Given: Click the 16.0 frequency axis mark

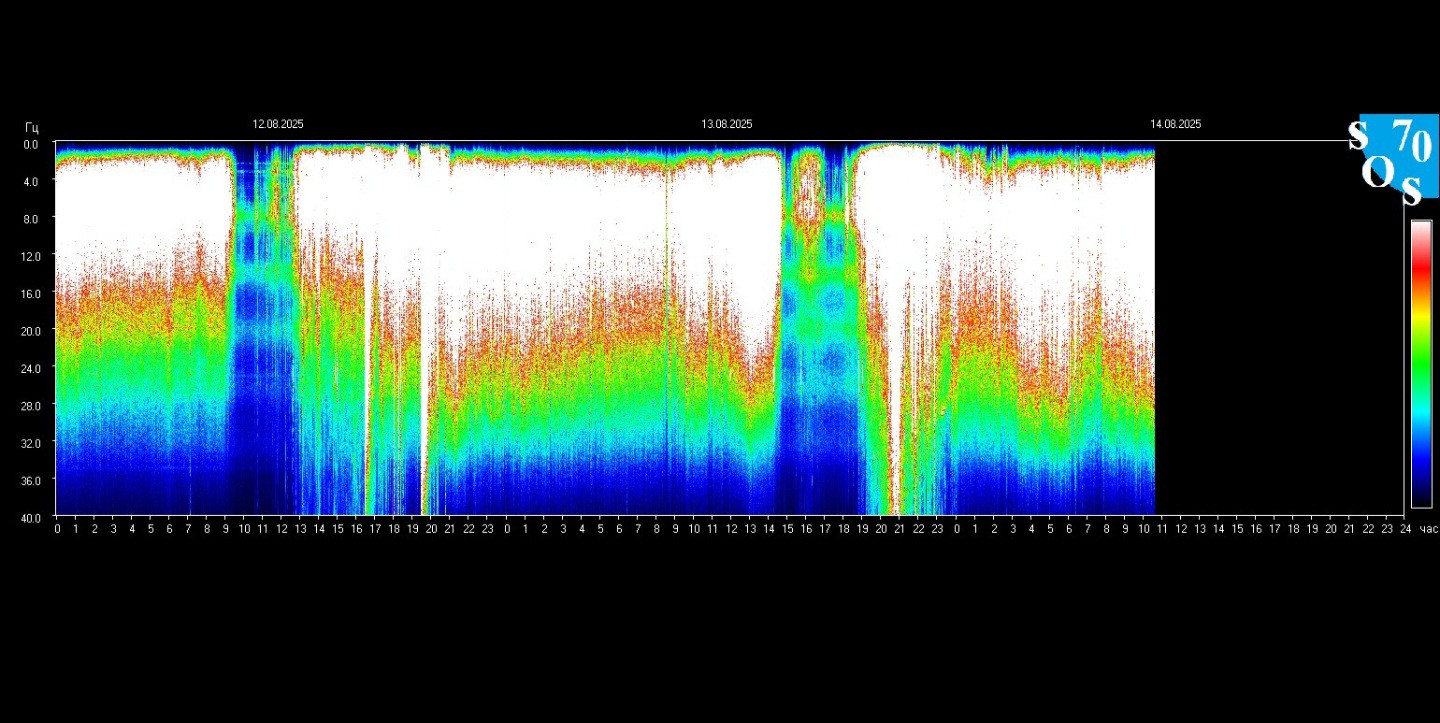Looking at the screenshot, I should (x=31, y=294).
